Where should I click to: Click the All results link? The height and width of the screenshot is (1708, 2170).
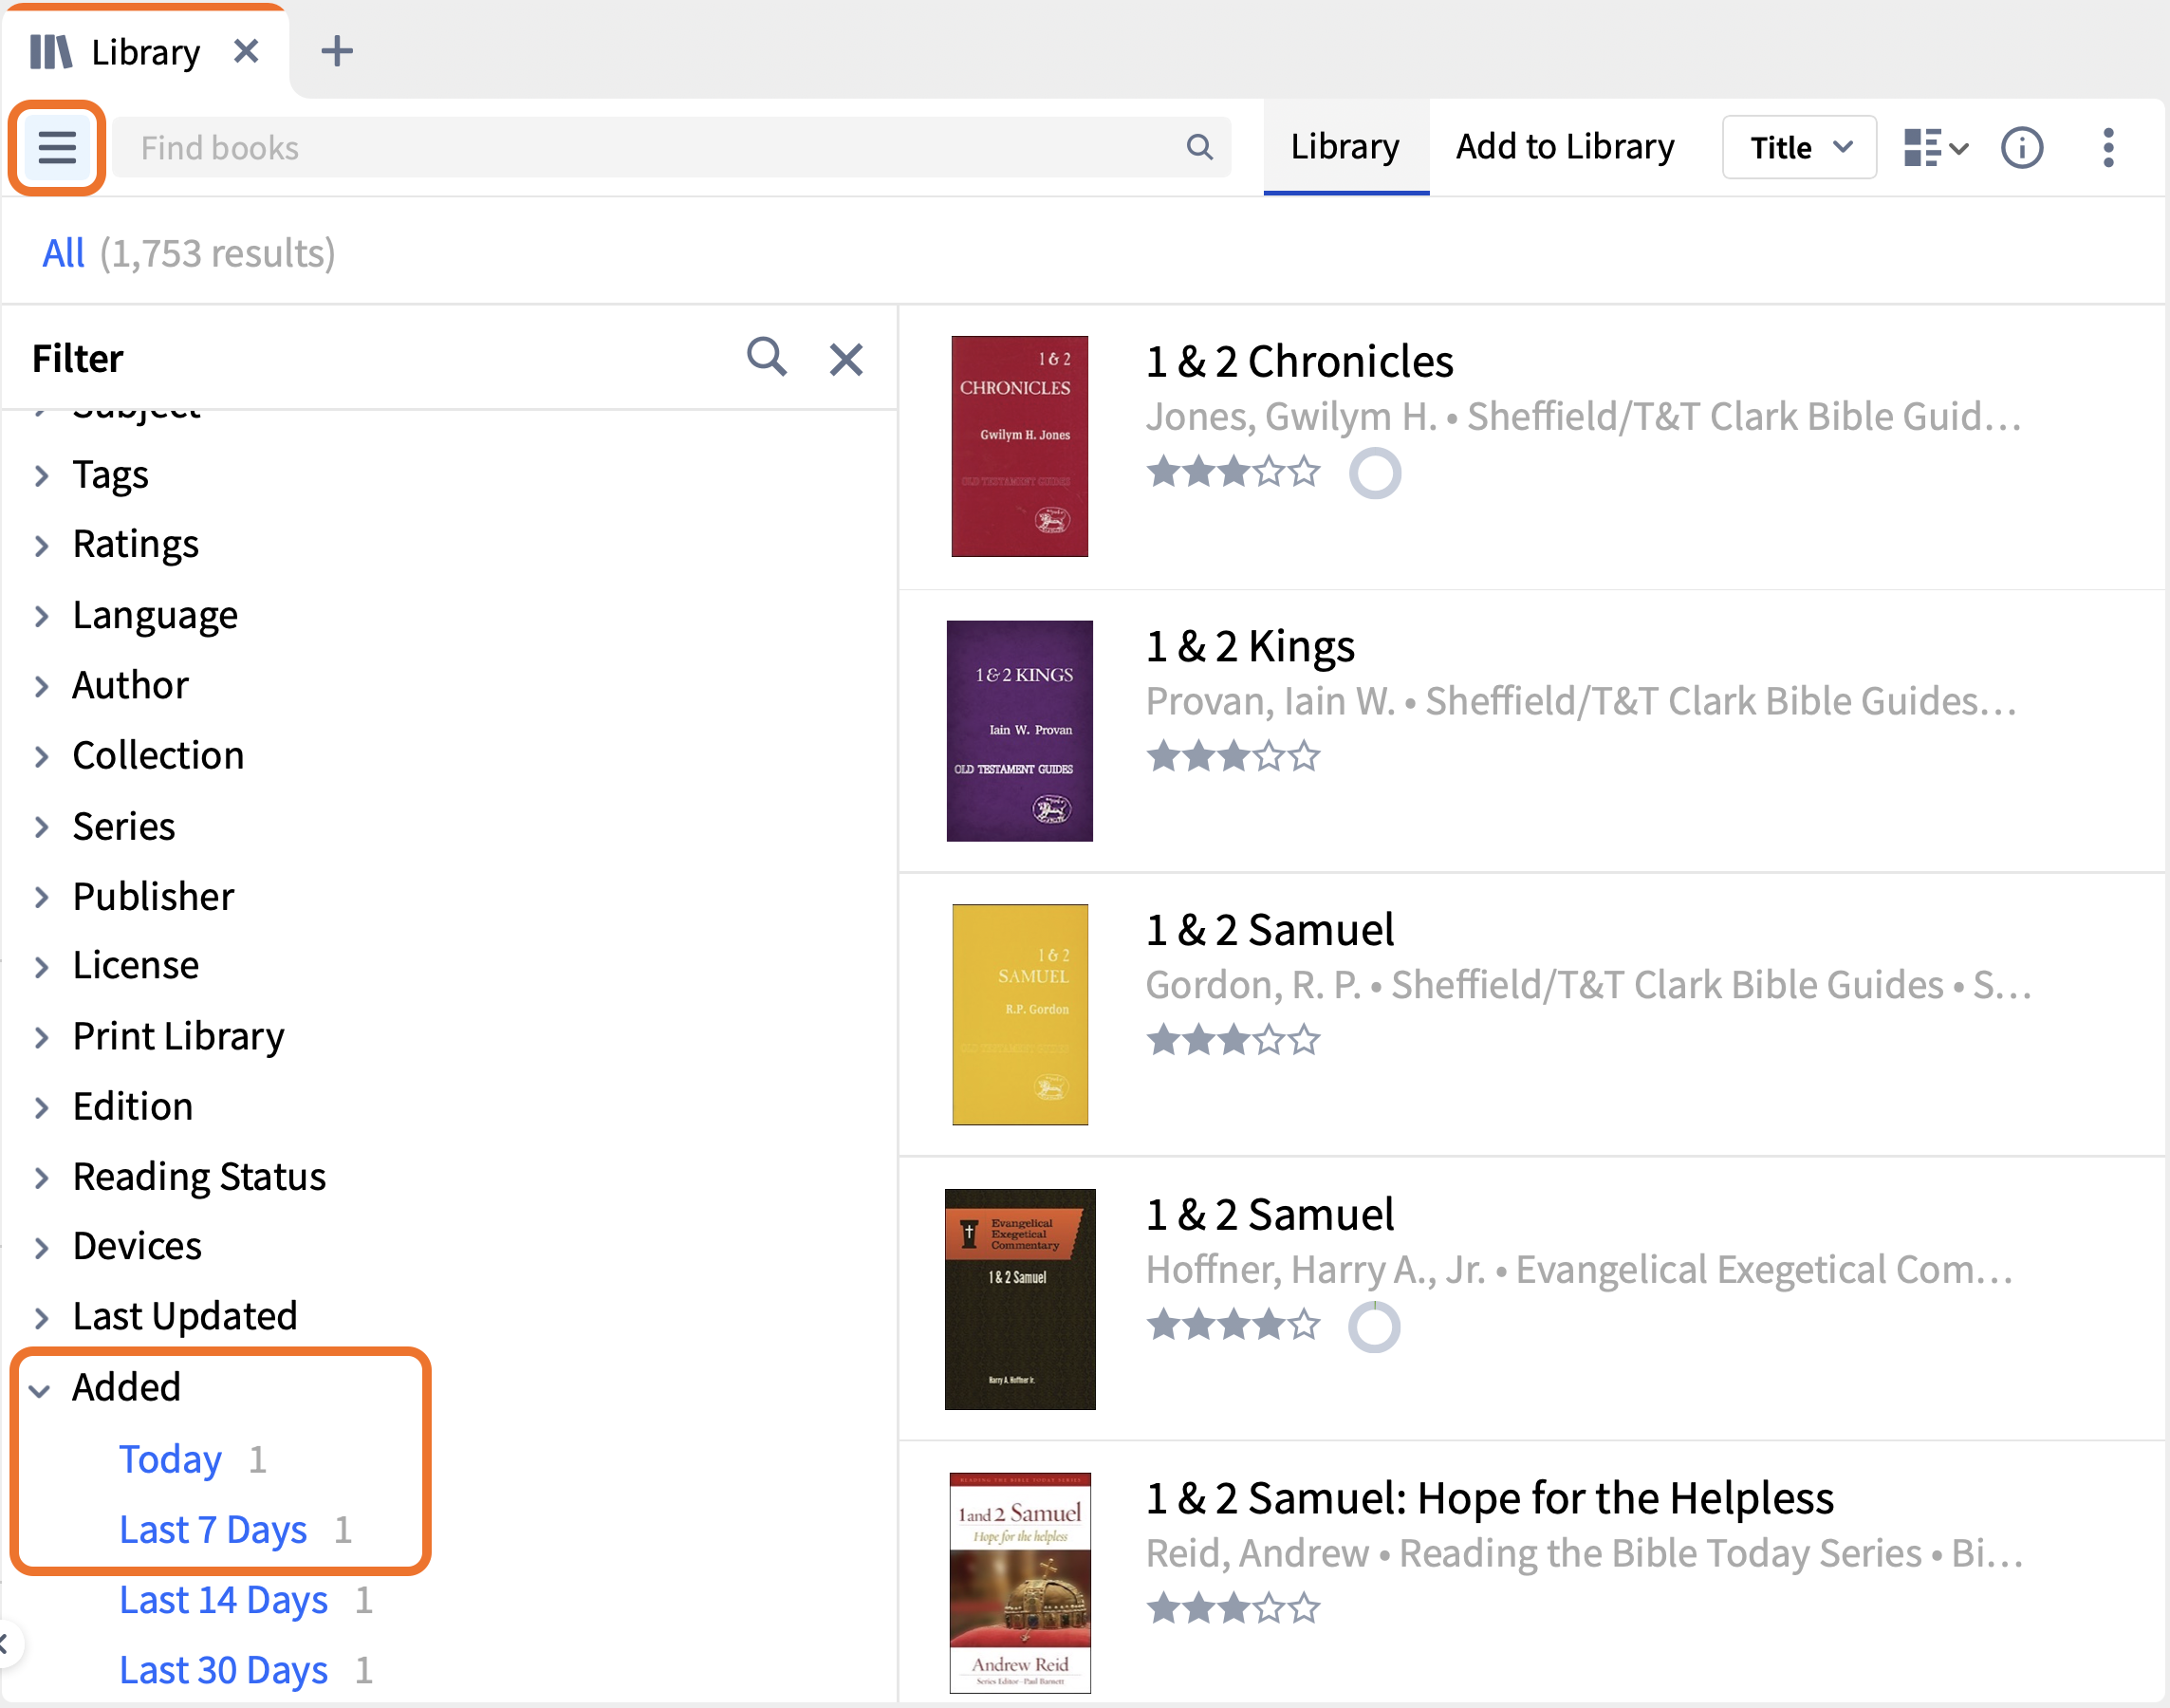[63, 253]
